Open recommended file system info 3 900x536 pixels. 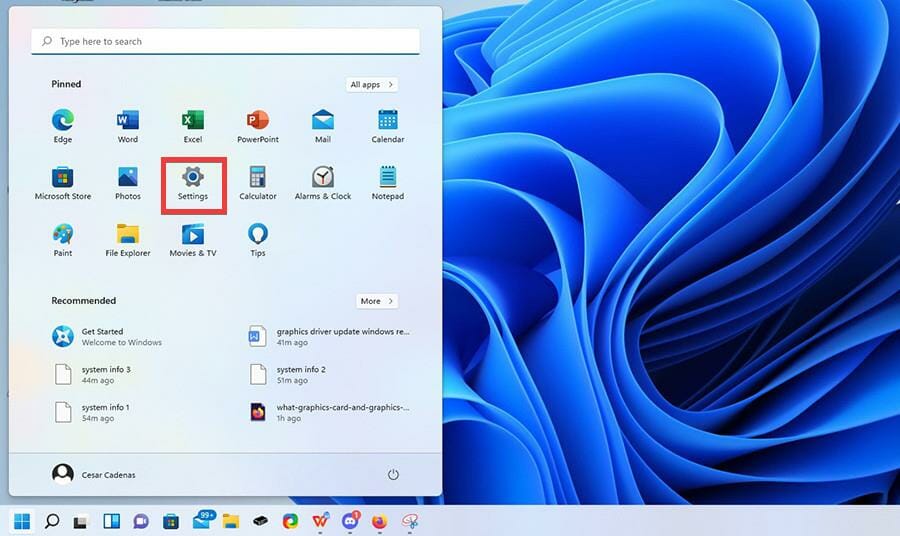[x=94, y=374]
